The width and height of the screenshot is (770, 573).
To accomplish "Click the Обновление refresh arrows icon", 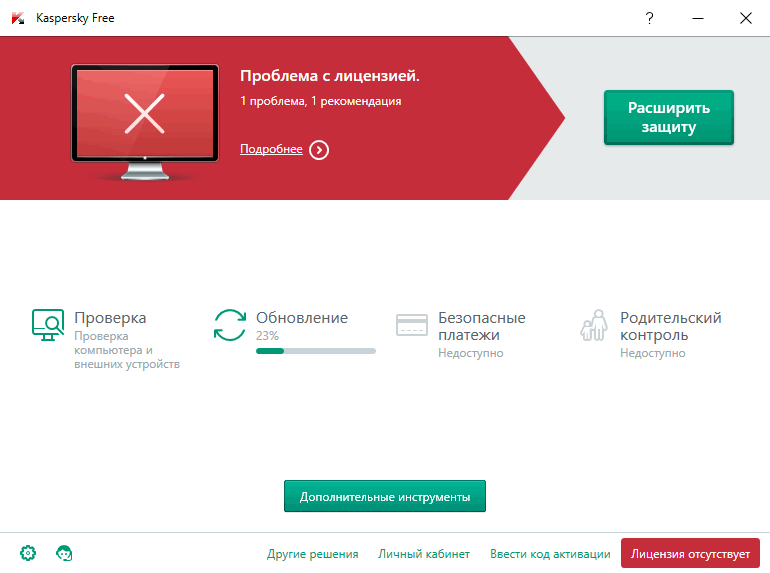I will point(230,325).
